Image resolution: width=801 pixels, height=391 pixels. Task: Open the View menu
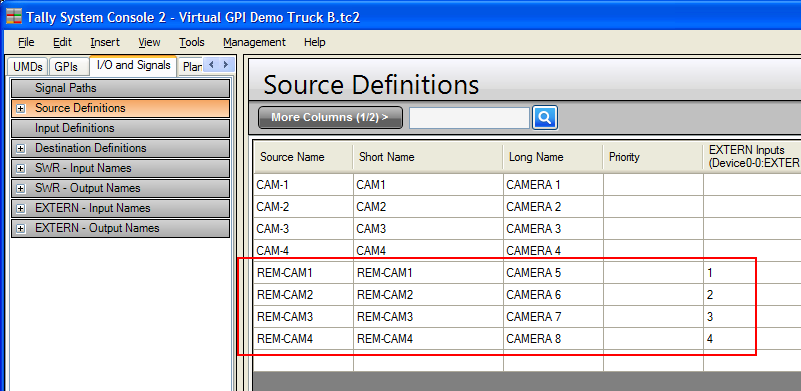click(x=149, y=42)
